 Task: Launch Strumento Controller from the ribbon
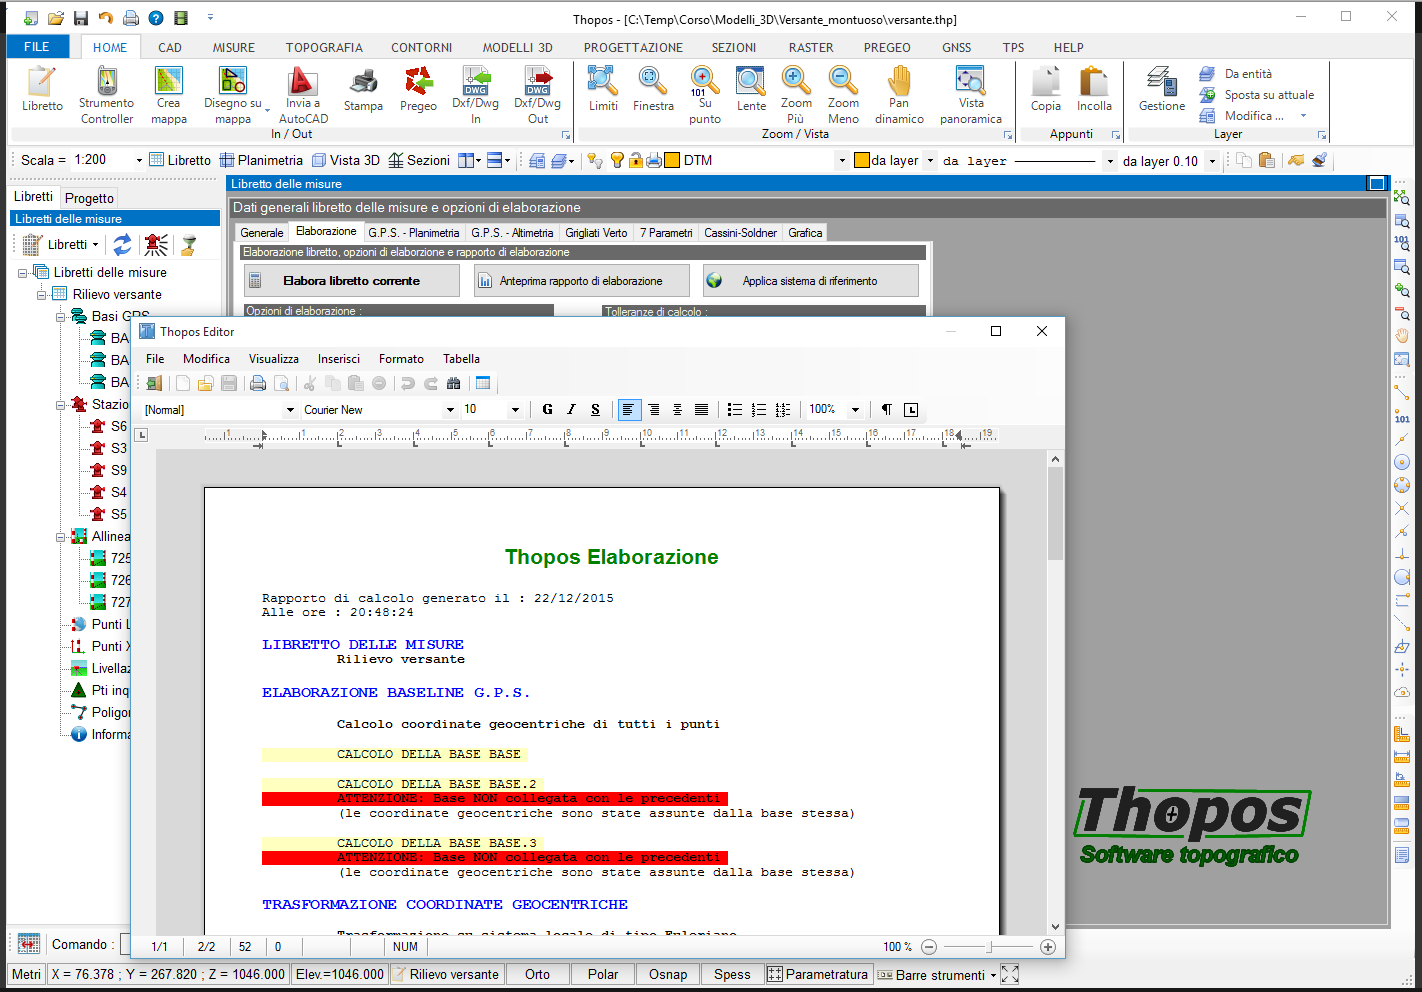(x=107, y=95)
